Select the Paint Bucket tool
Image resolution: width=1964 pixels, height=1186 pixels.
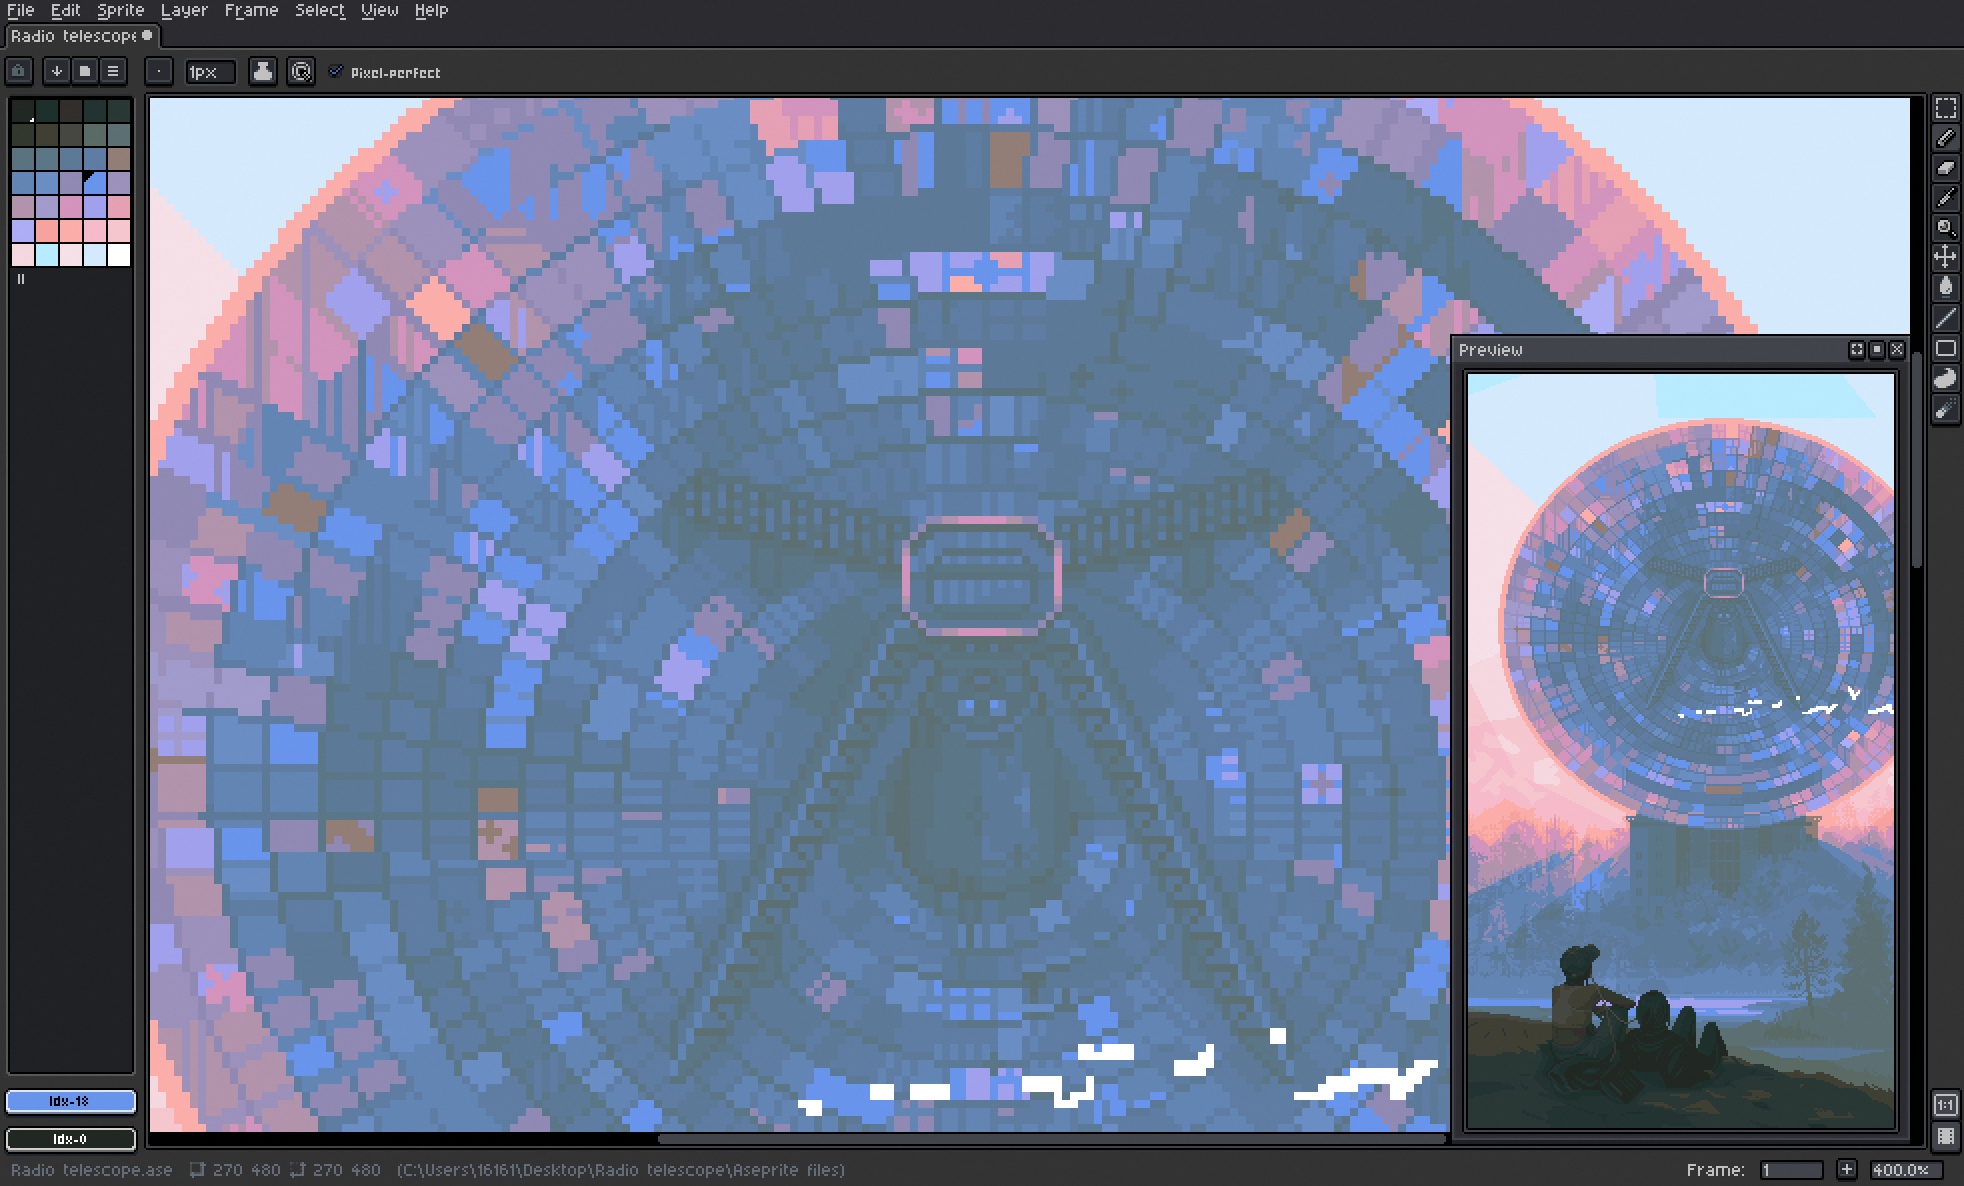(1945, 288)
